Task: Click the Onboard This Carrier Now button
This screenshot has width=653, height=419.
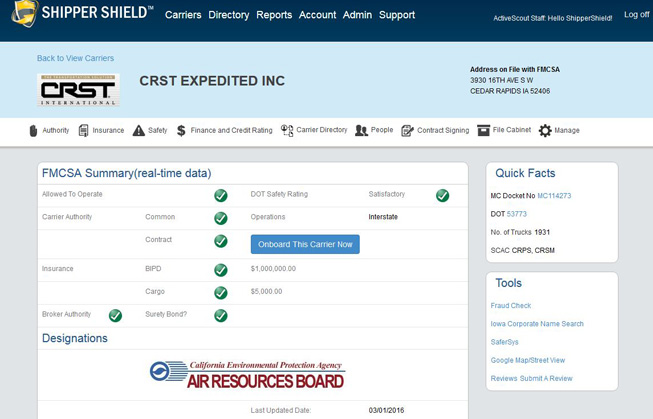Action: click(x=305, y=244)
